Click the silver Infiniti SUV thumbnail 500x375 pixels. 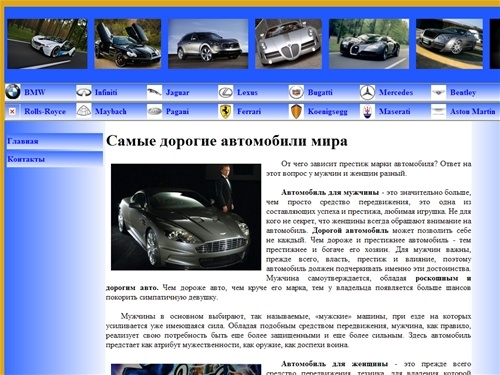pos(208,44)
